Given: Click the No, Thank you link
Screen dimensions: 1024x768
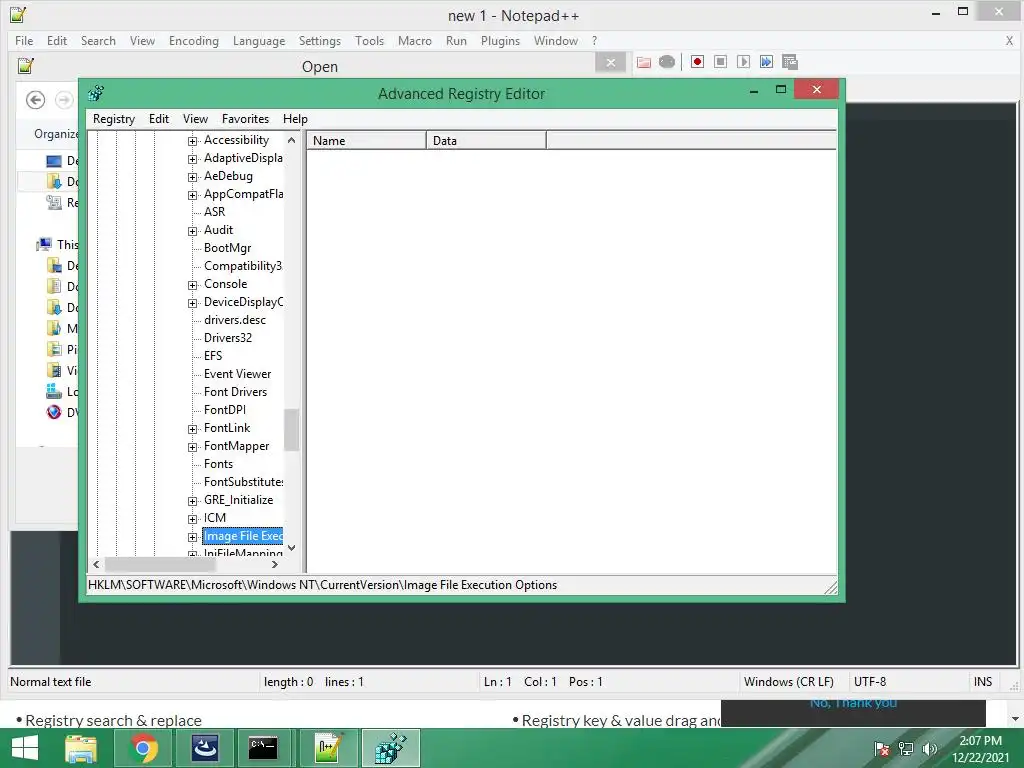Looking at the screenshot, I should [x=853, y=703].
